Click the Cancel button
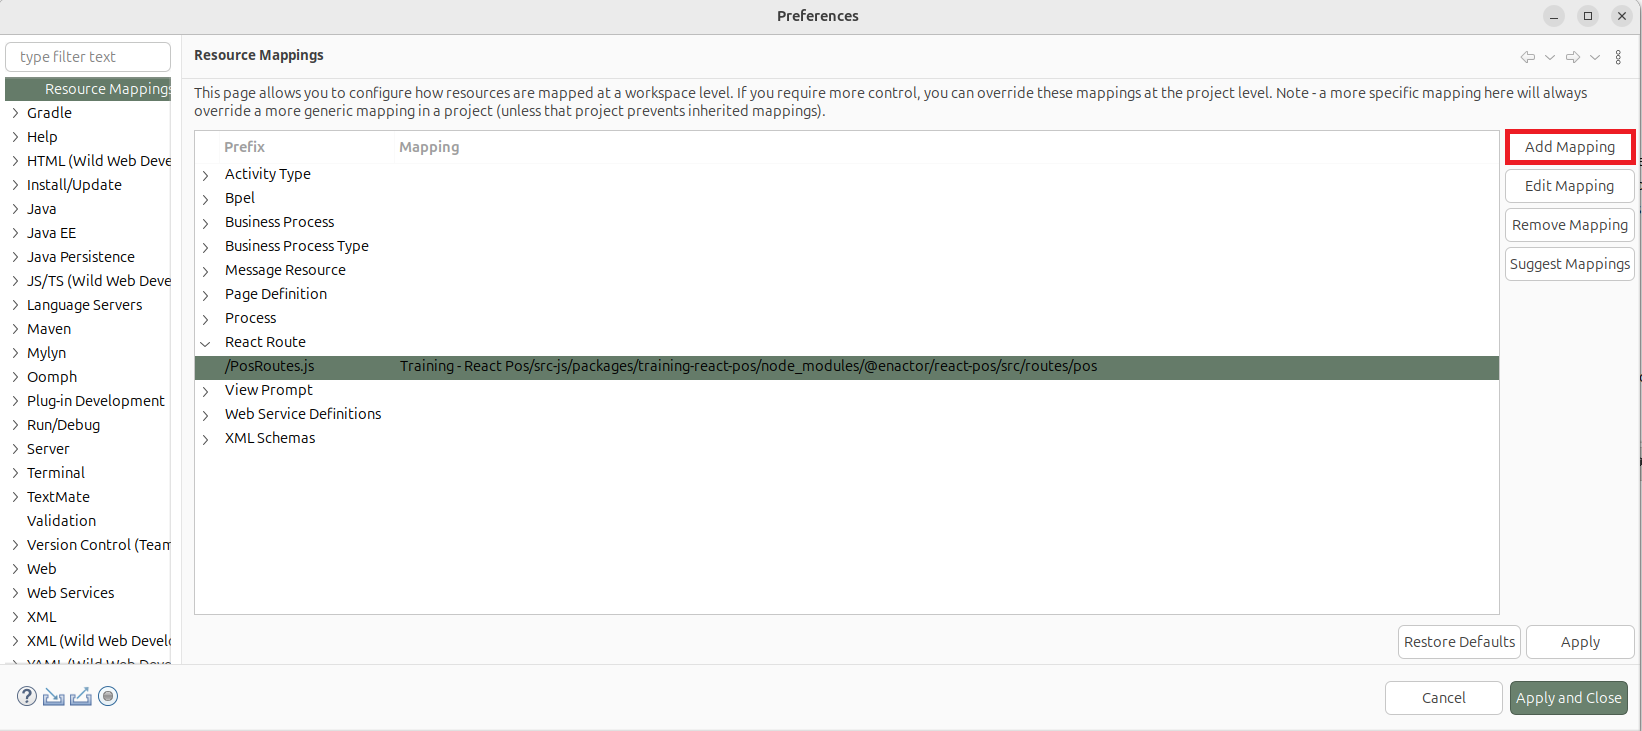The image size is (1642, 731). [1443, 698]
